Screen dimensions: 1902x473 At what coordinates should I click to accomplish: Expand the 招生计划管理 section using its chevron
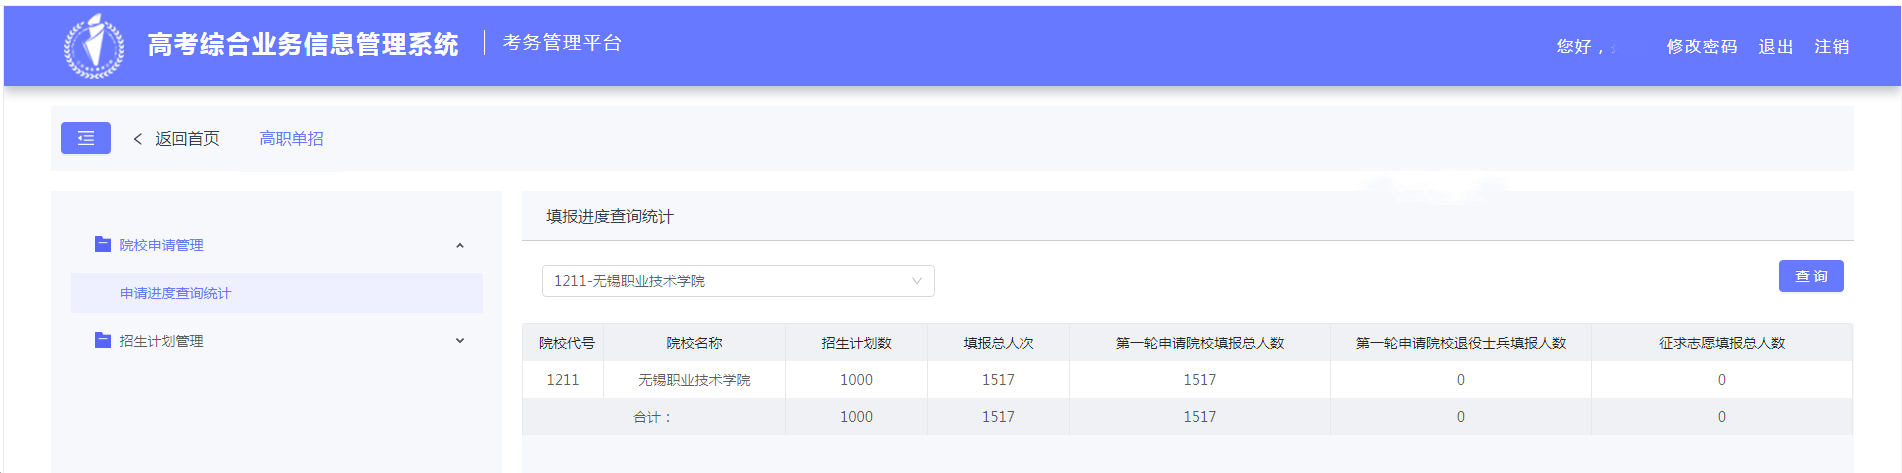[x=460, y=341]
